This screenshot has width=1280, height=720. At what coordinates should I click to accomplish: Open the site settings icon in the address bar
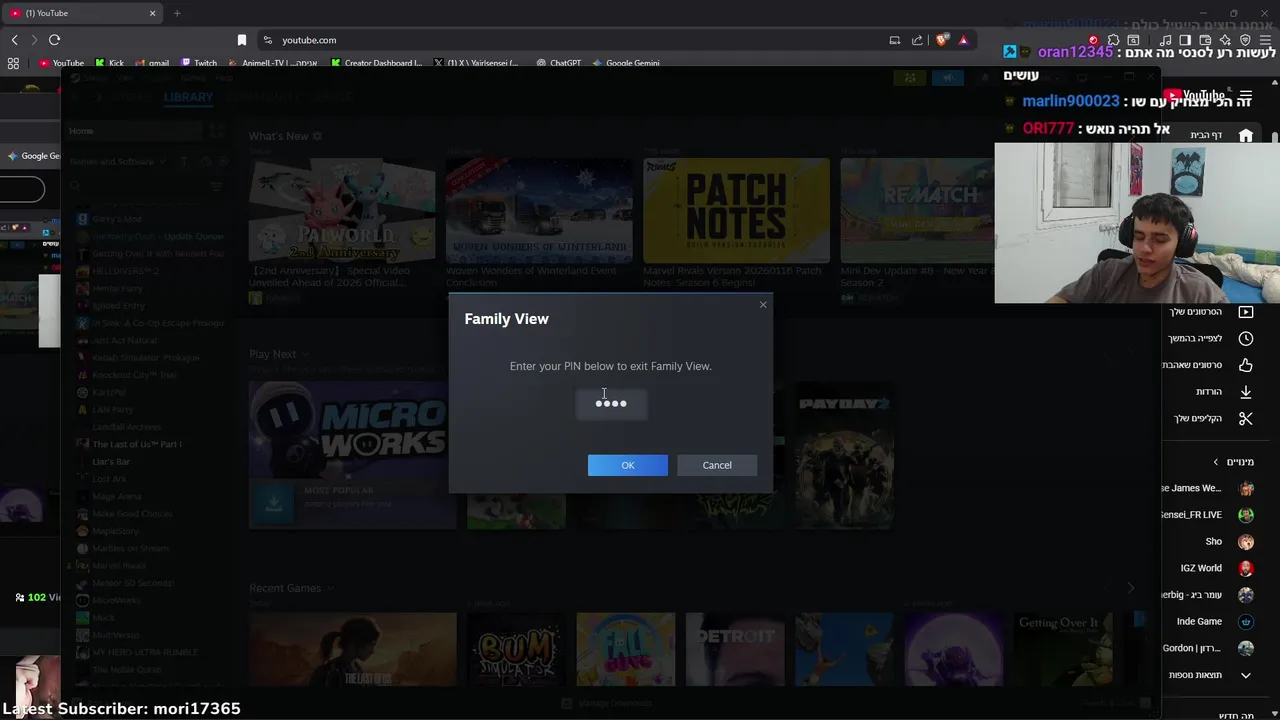(x=267, y=40)
